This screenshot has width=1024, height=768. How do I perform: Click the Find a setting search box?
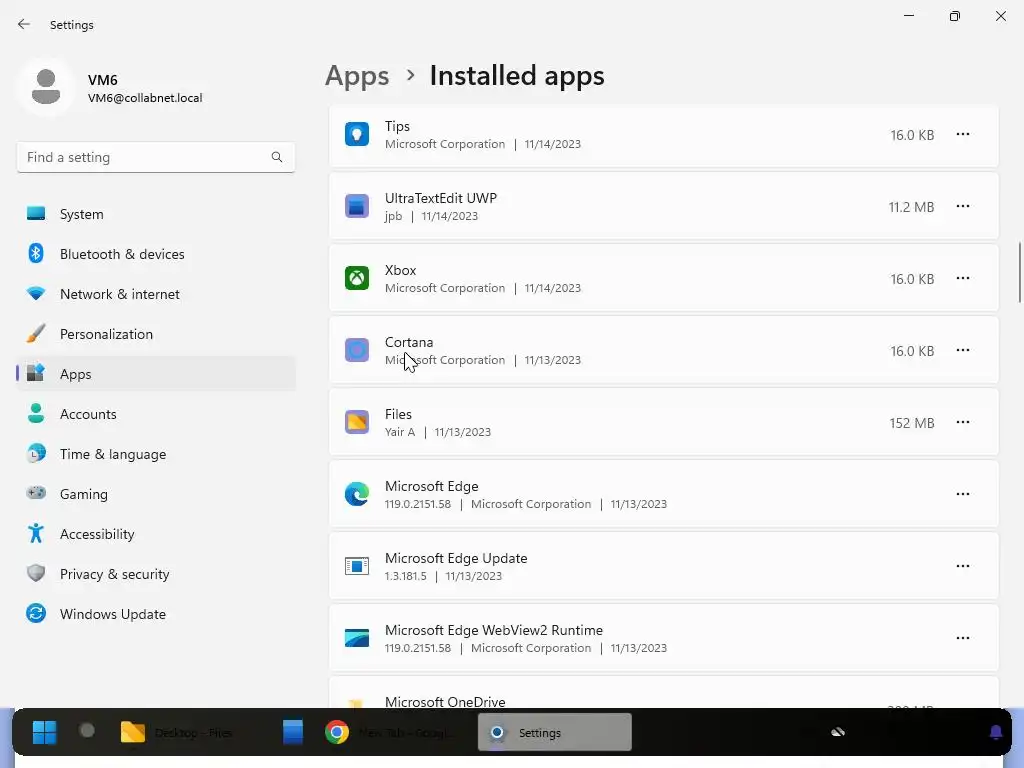coord(156,157)
